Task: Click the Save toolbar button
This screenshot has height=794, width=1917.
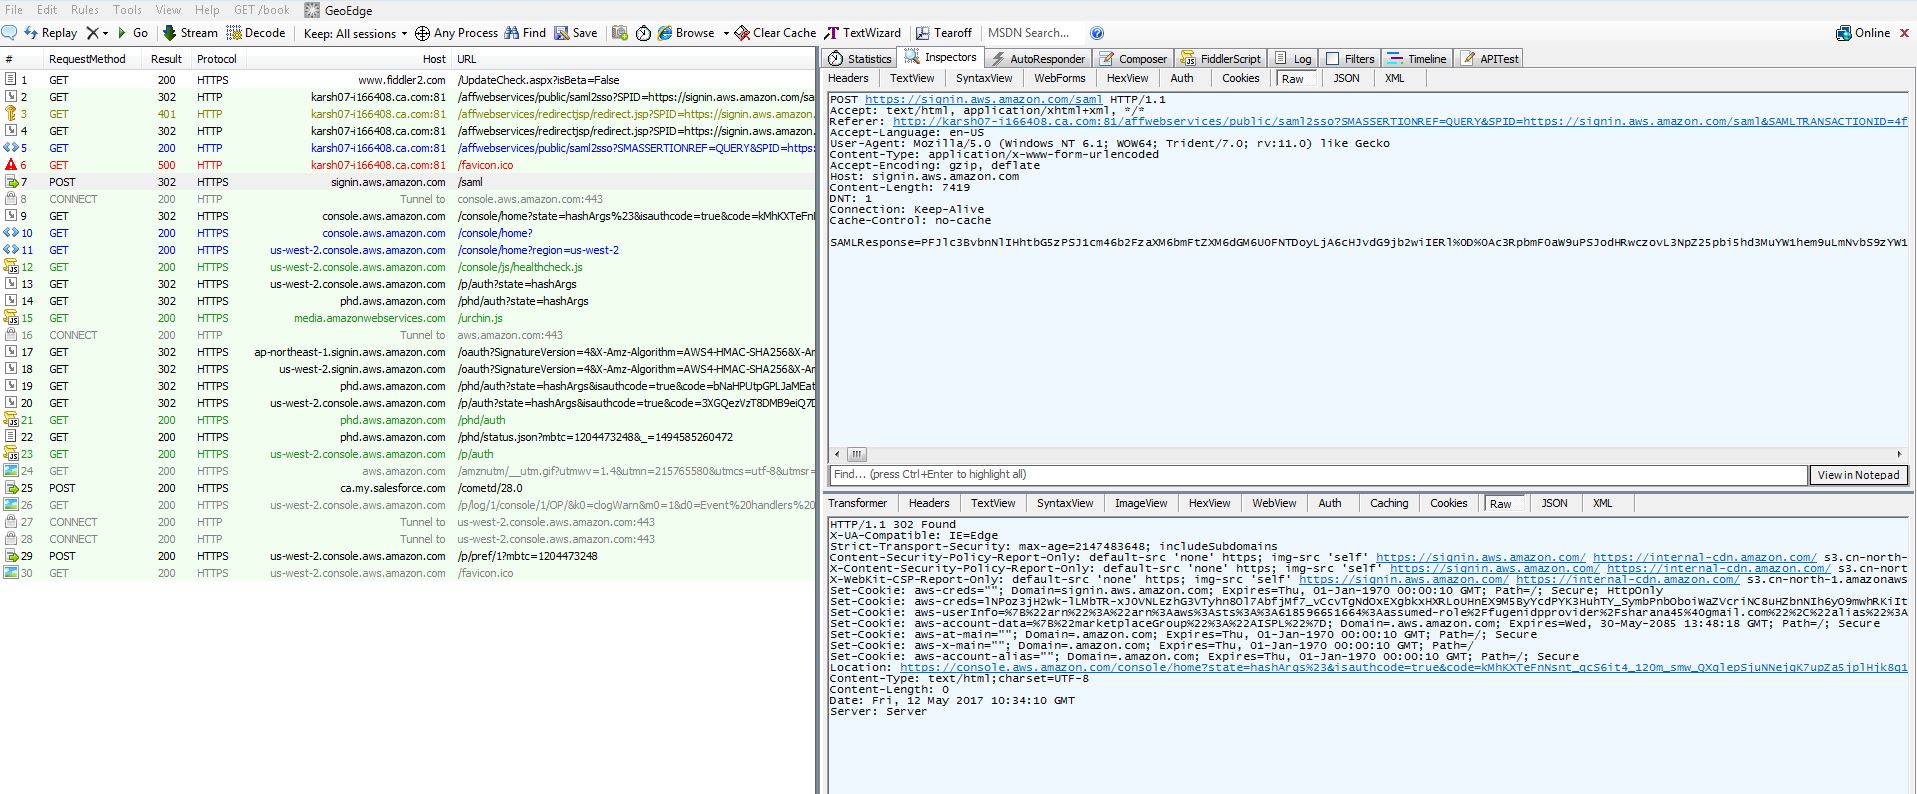Action: 576,33
